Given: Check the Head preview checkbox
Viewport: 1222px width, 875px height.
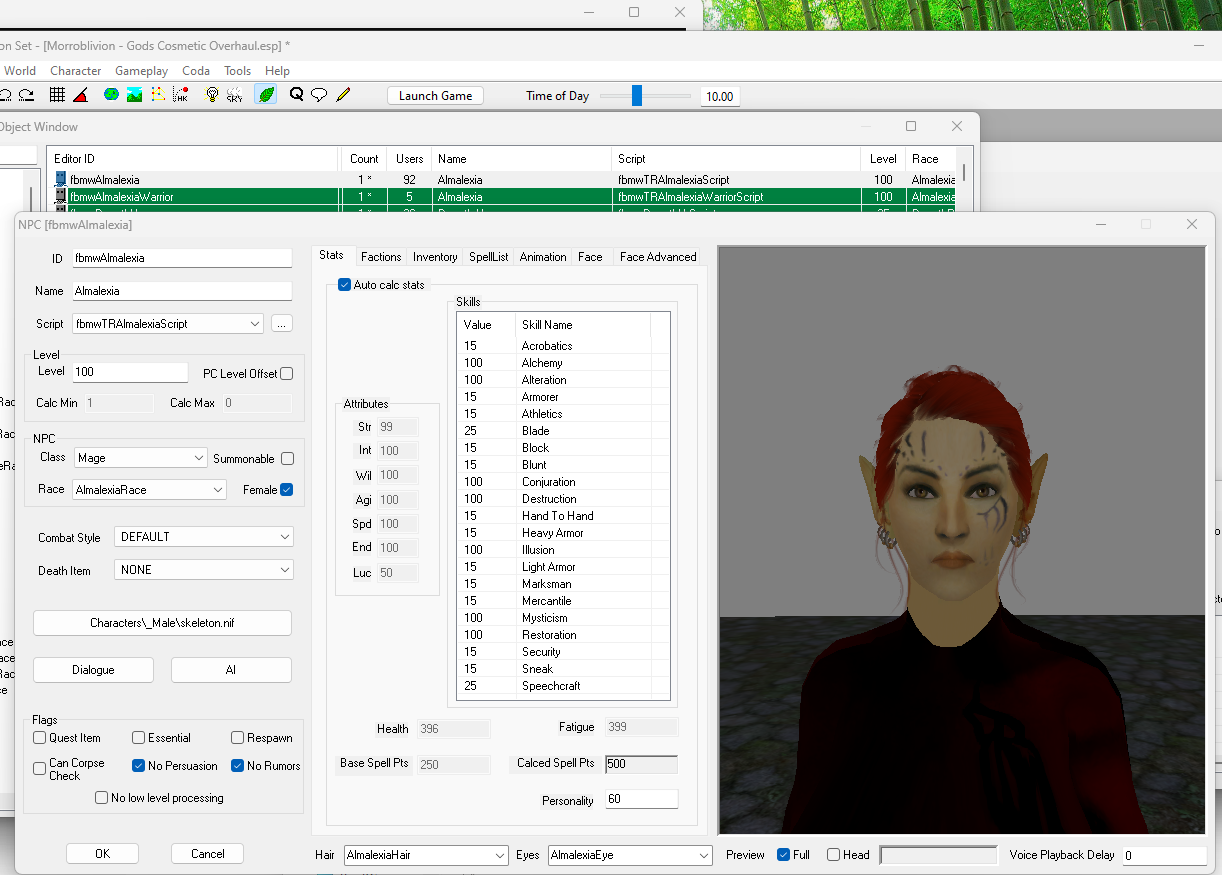Looking at the screenshot, I should coord(834,855).
